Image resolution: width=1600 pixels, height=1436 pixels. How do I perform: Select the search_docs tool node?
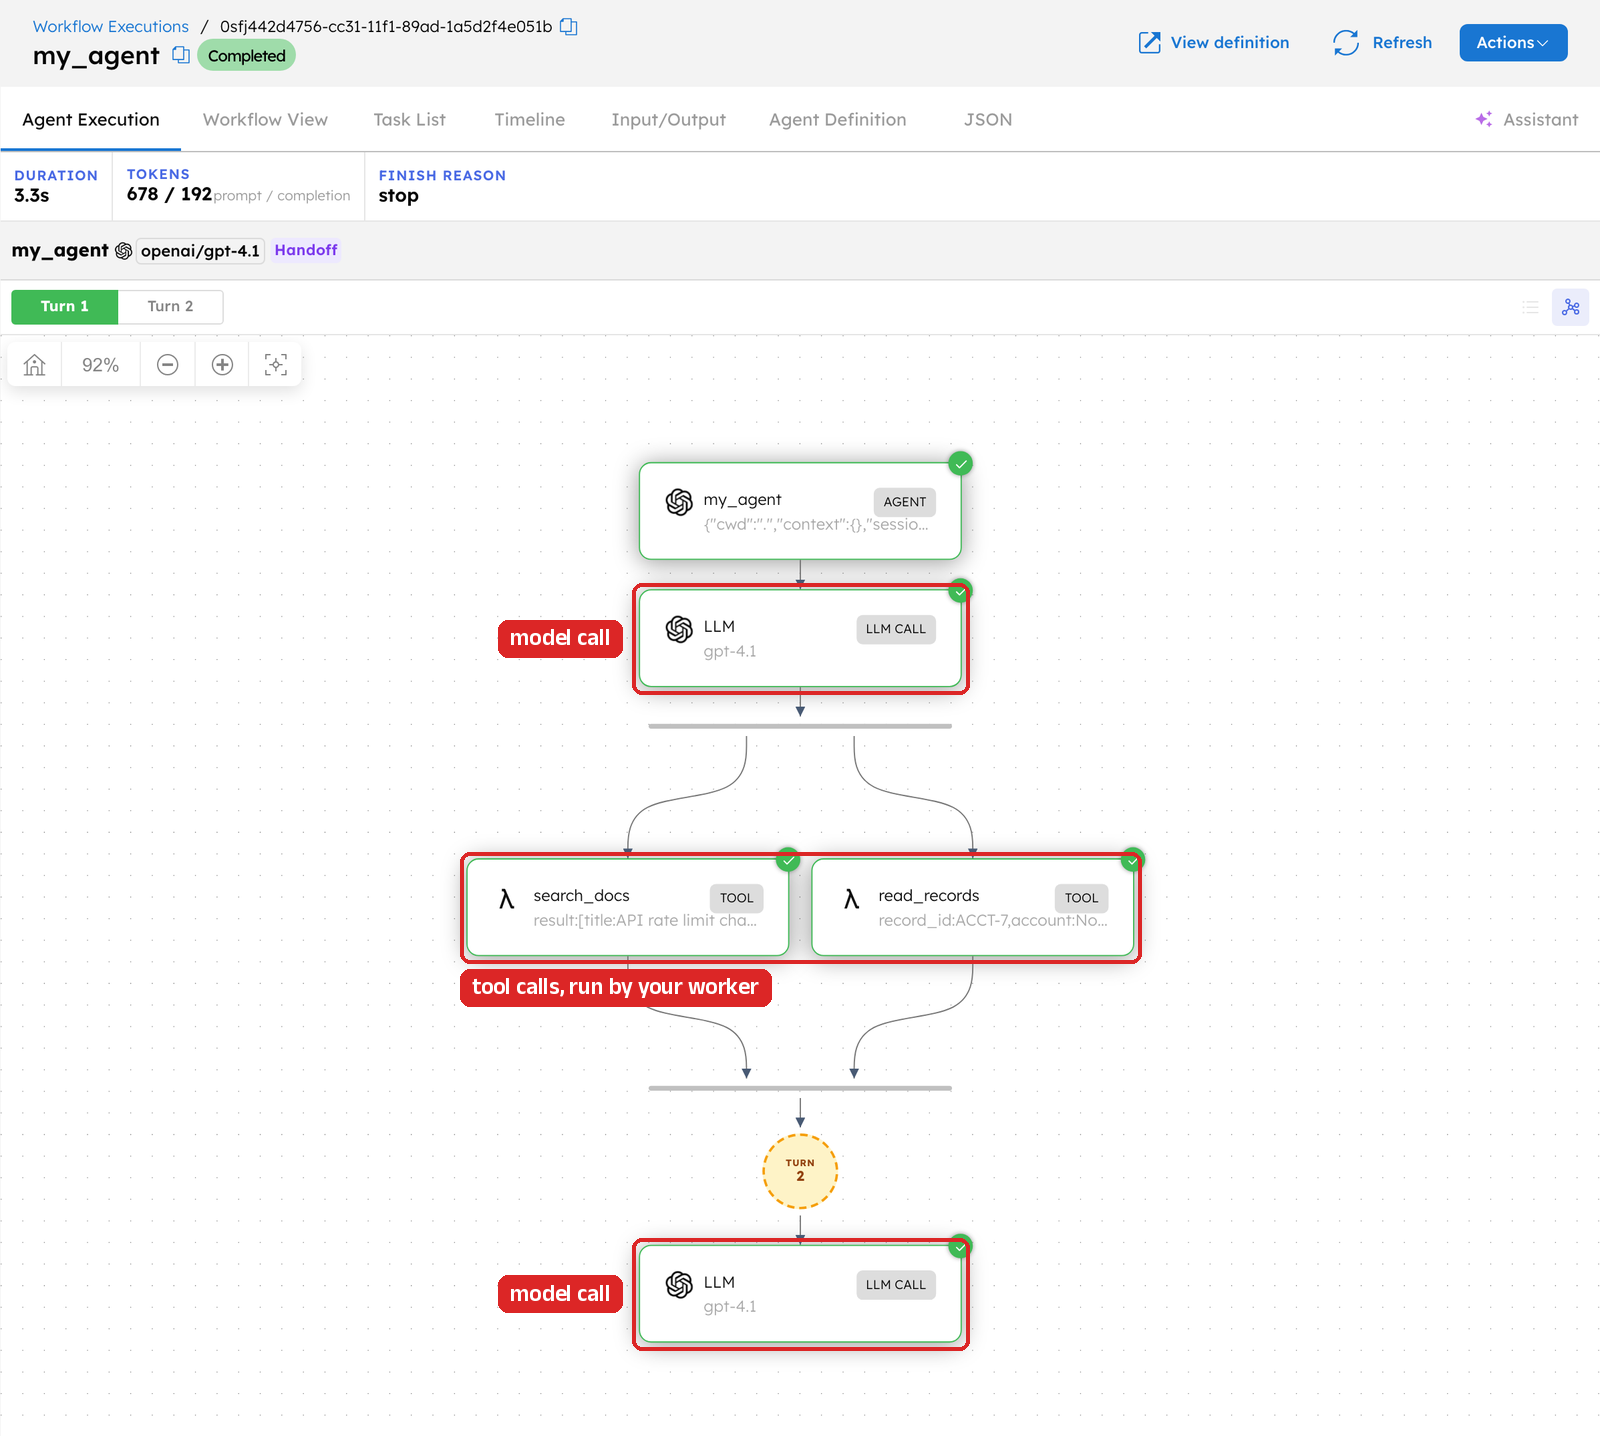pos(628,907)
